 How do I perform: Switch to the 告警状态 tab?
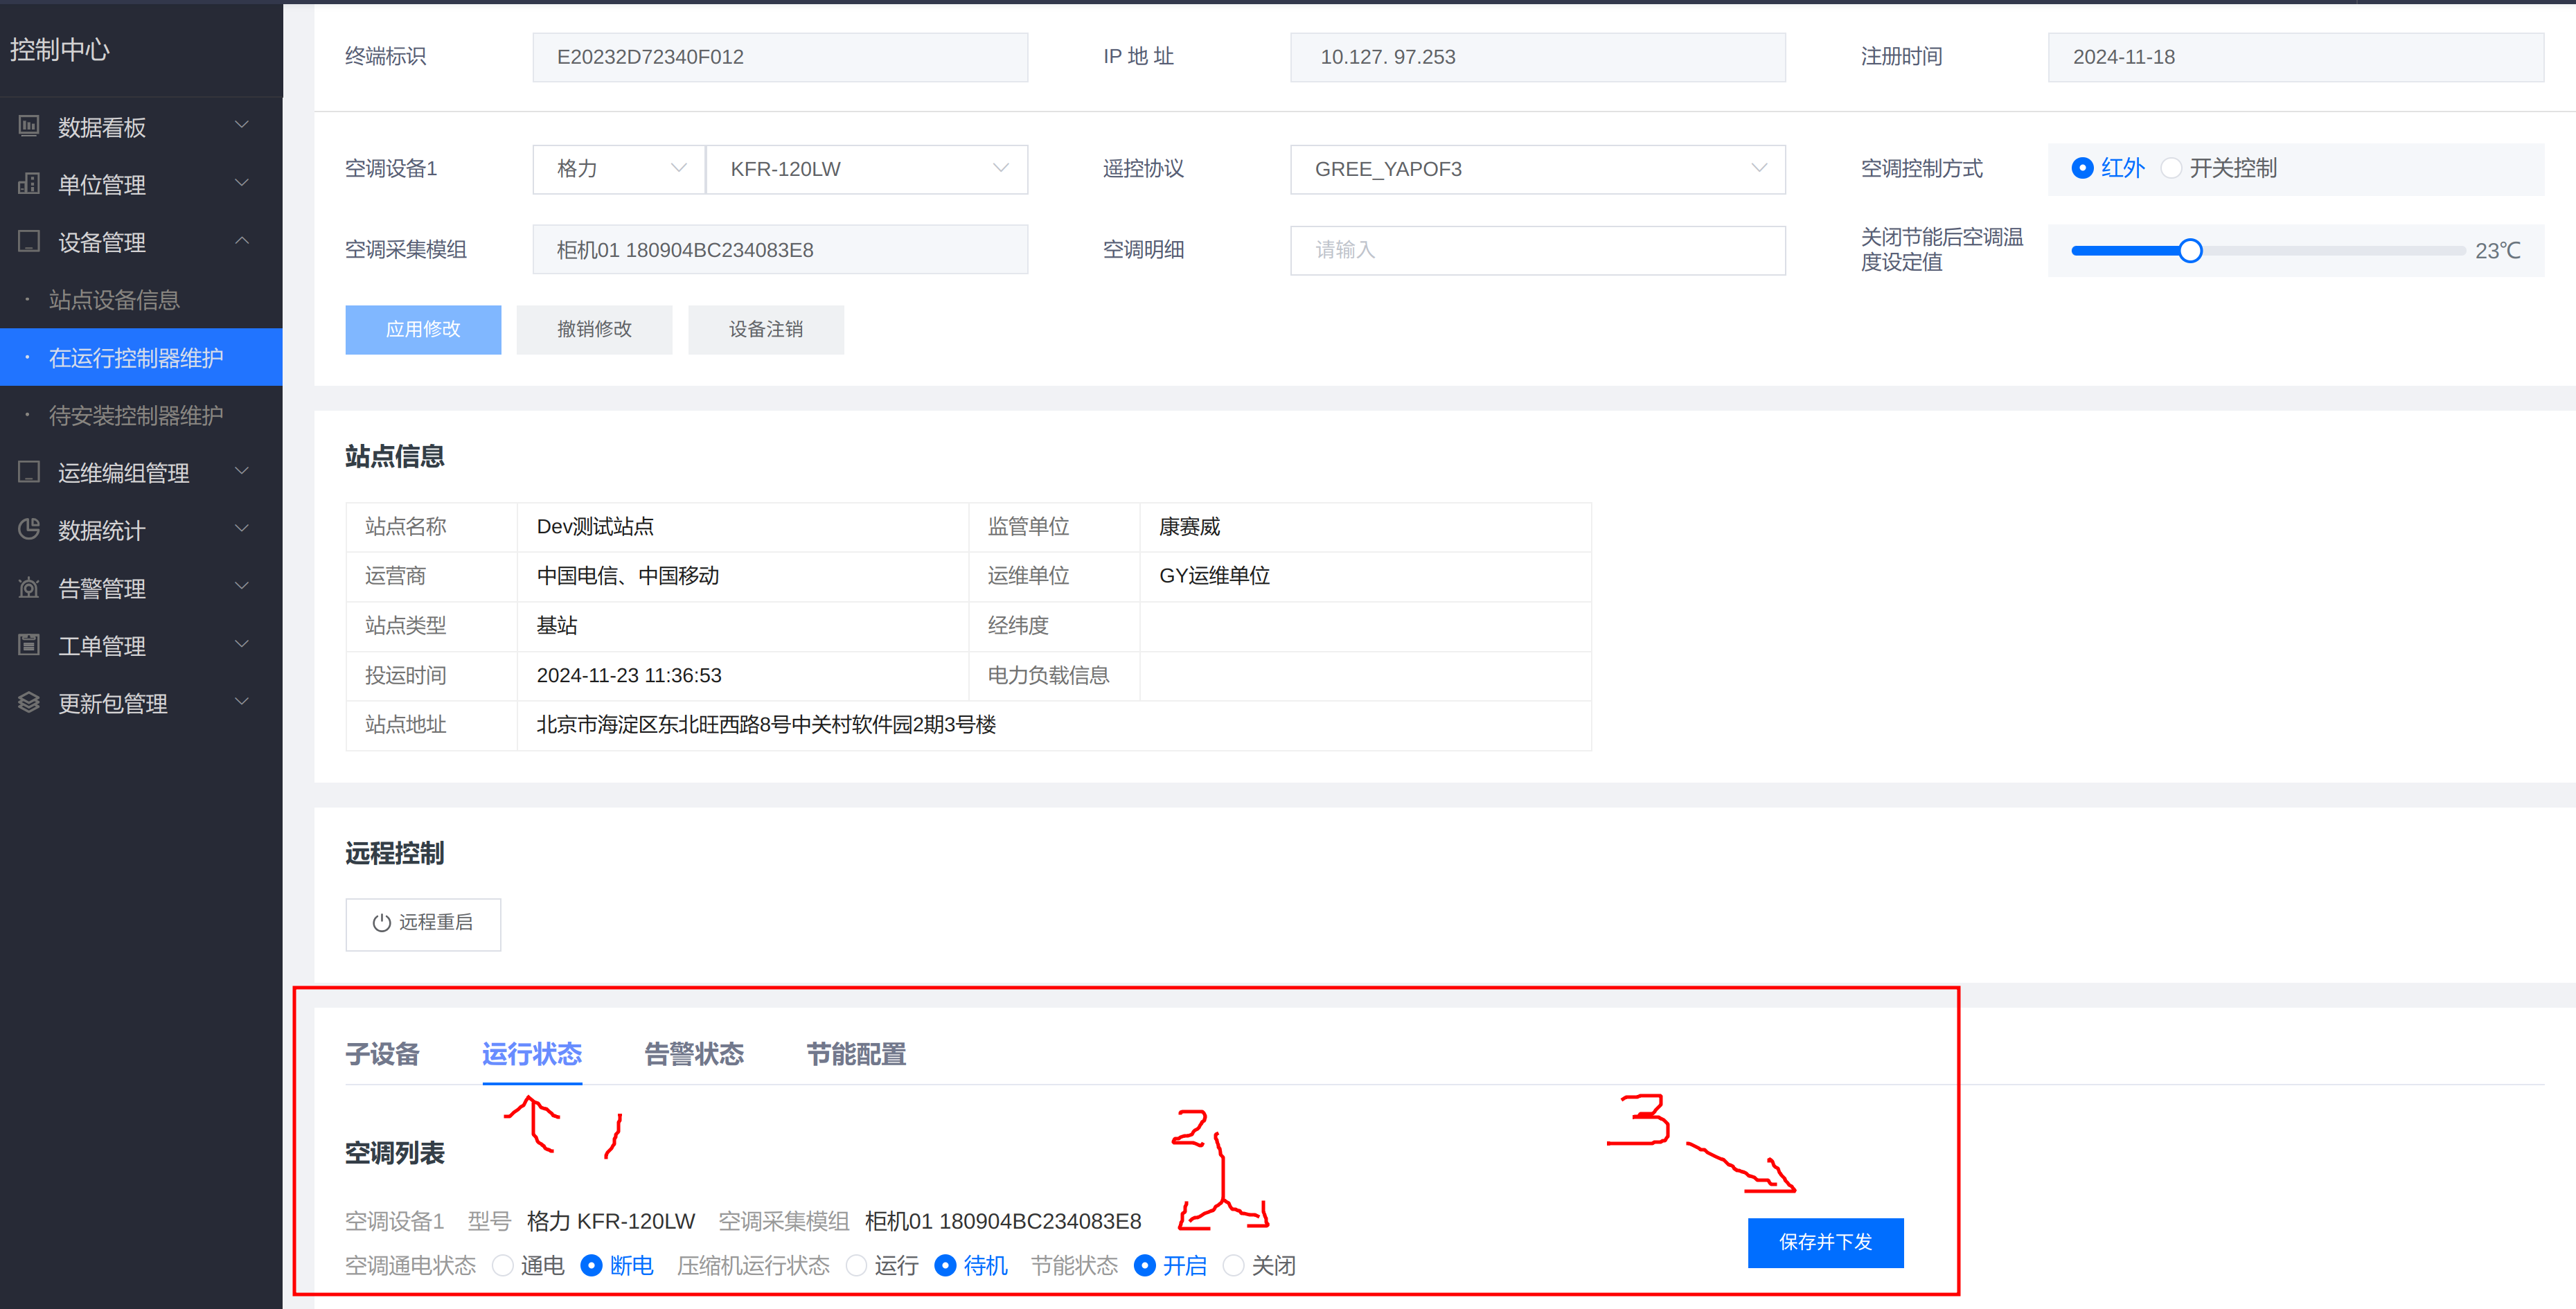pyautogui.click(x=694, y=1054)
